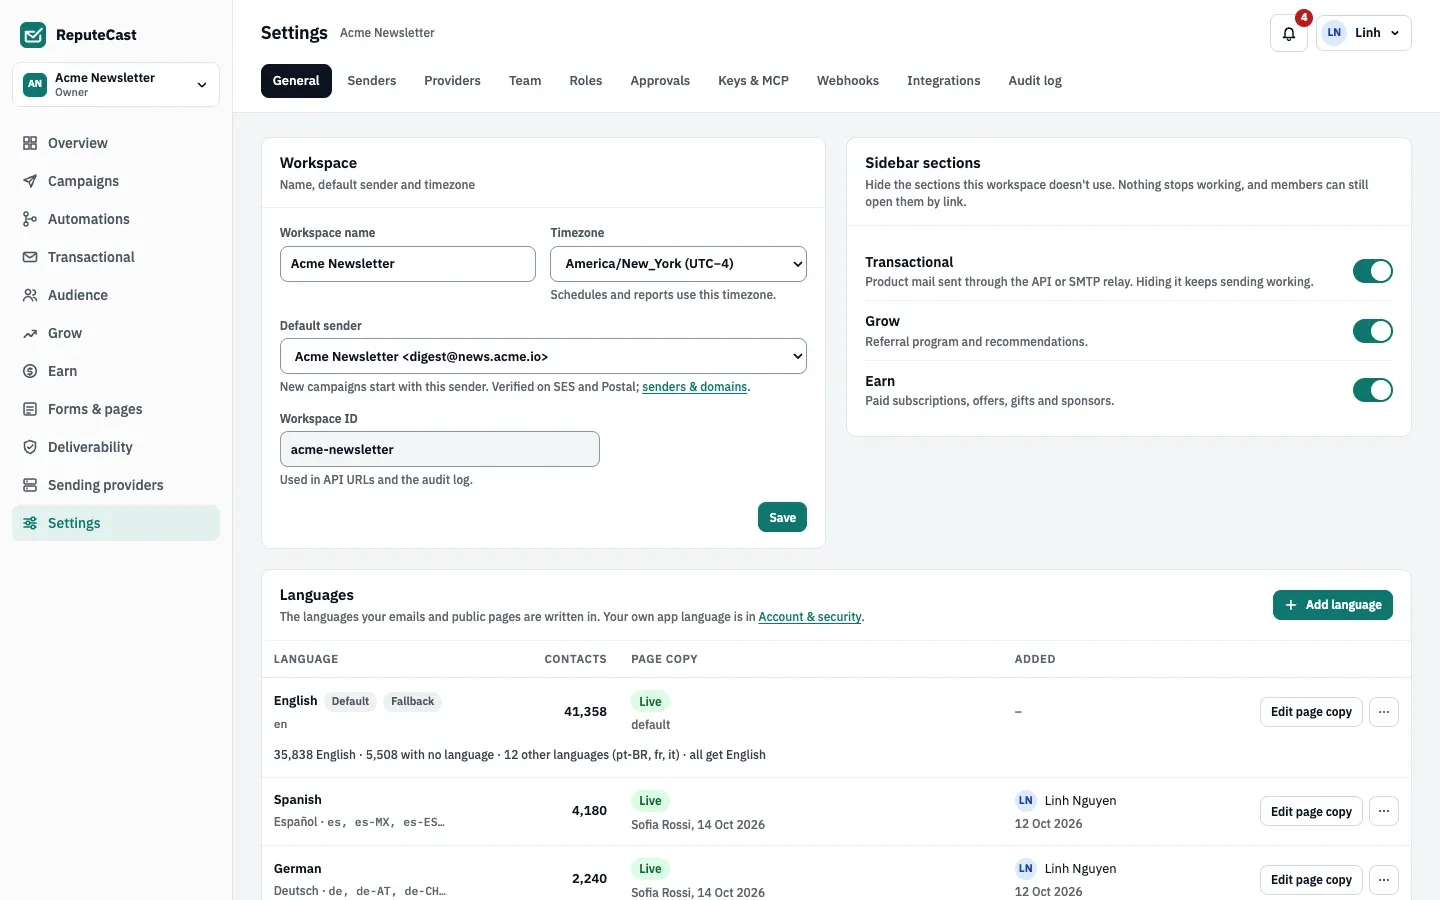Click the Settings sliders icon

(x=30, y=523)
